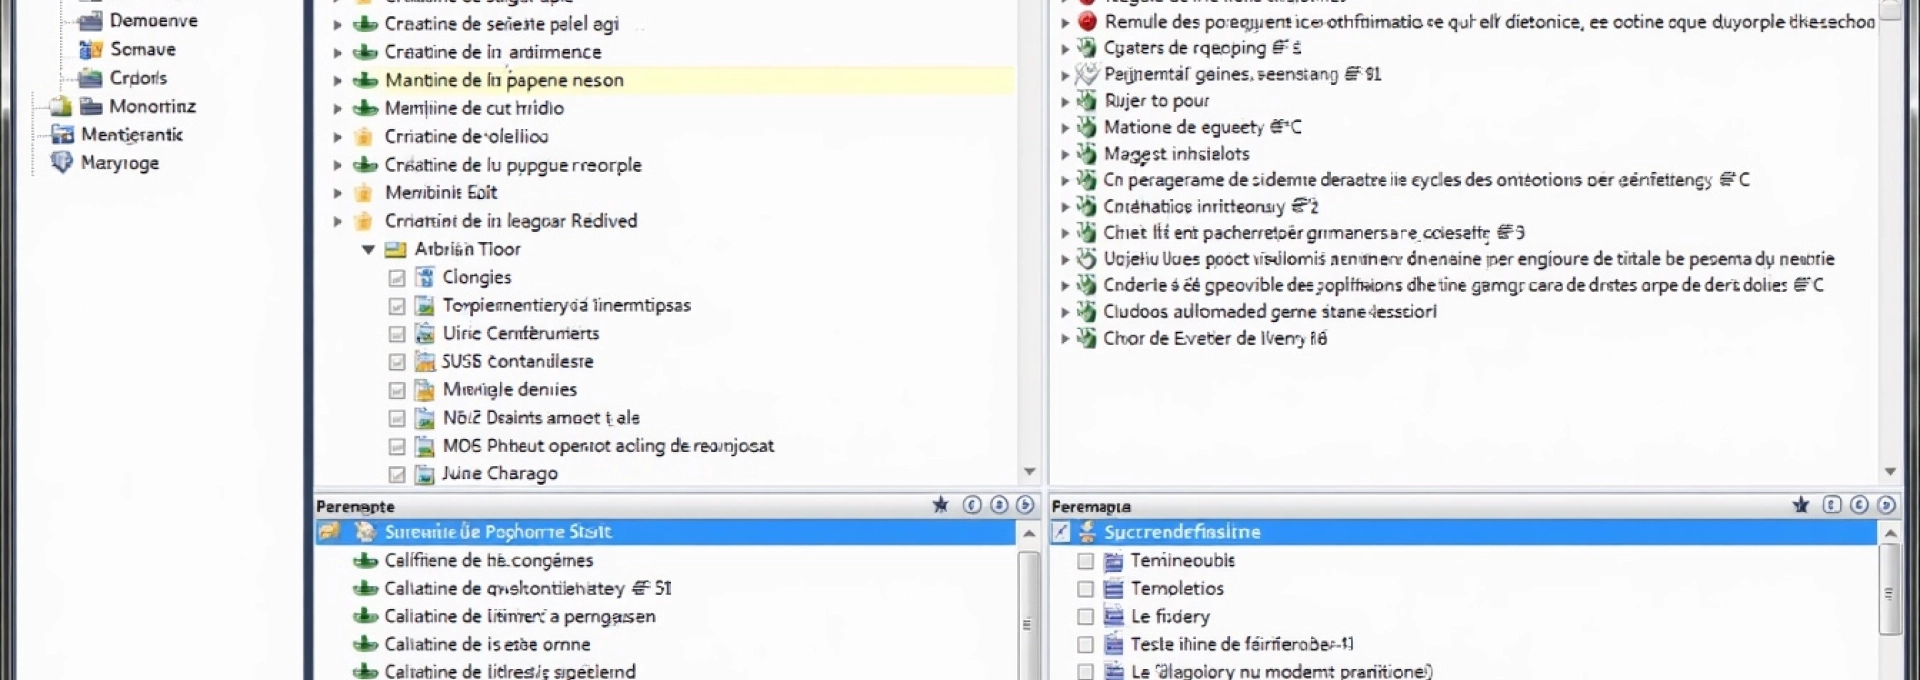Check the Temoletios checkbox
The height and width of the screenshot is (680, 1920).
pyautogui.click(x=1085, y=589)
